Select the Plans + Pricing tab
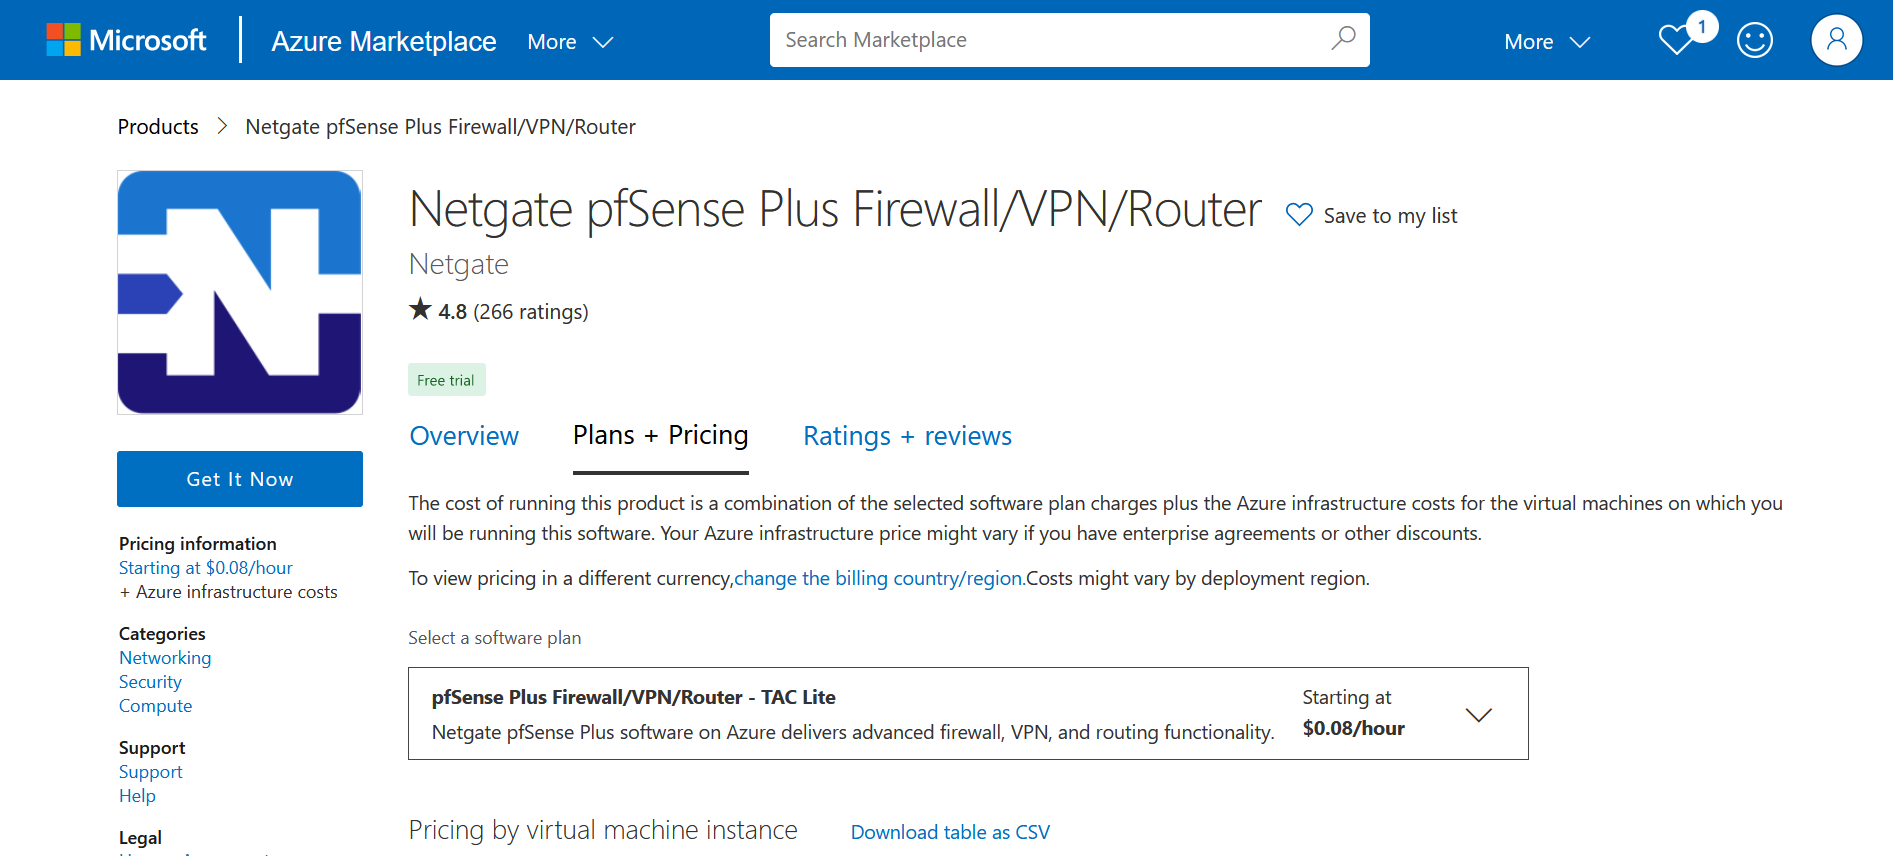1893x856 pixels. (x=660, y=436)
